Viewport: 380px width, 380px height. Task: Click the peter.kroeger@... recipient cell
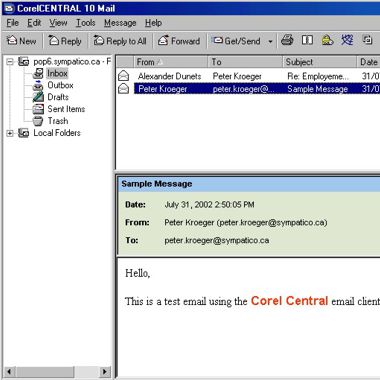pos(244,89)
